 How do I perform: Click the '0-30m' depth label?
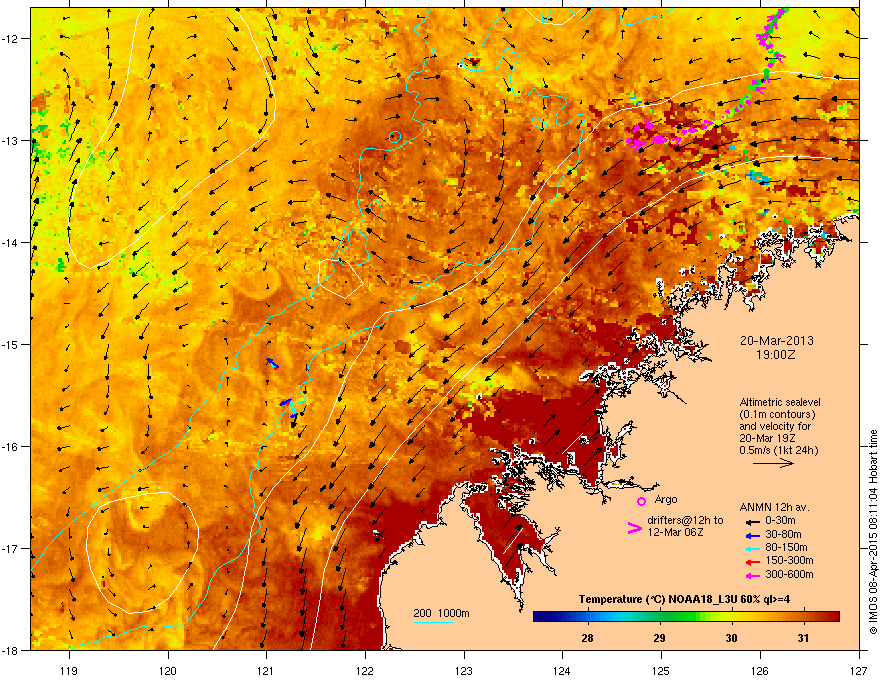(x=780, y=521)
